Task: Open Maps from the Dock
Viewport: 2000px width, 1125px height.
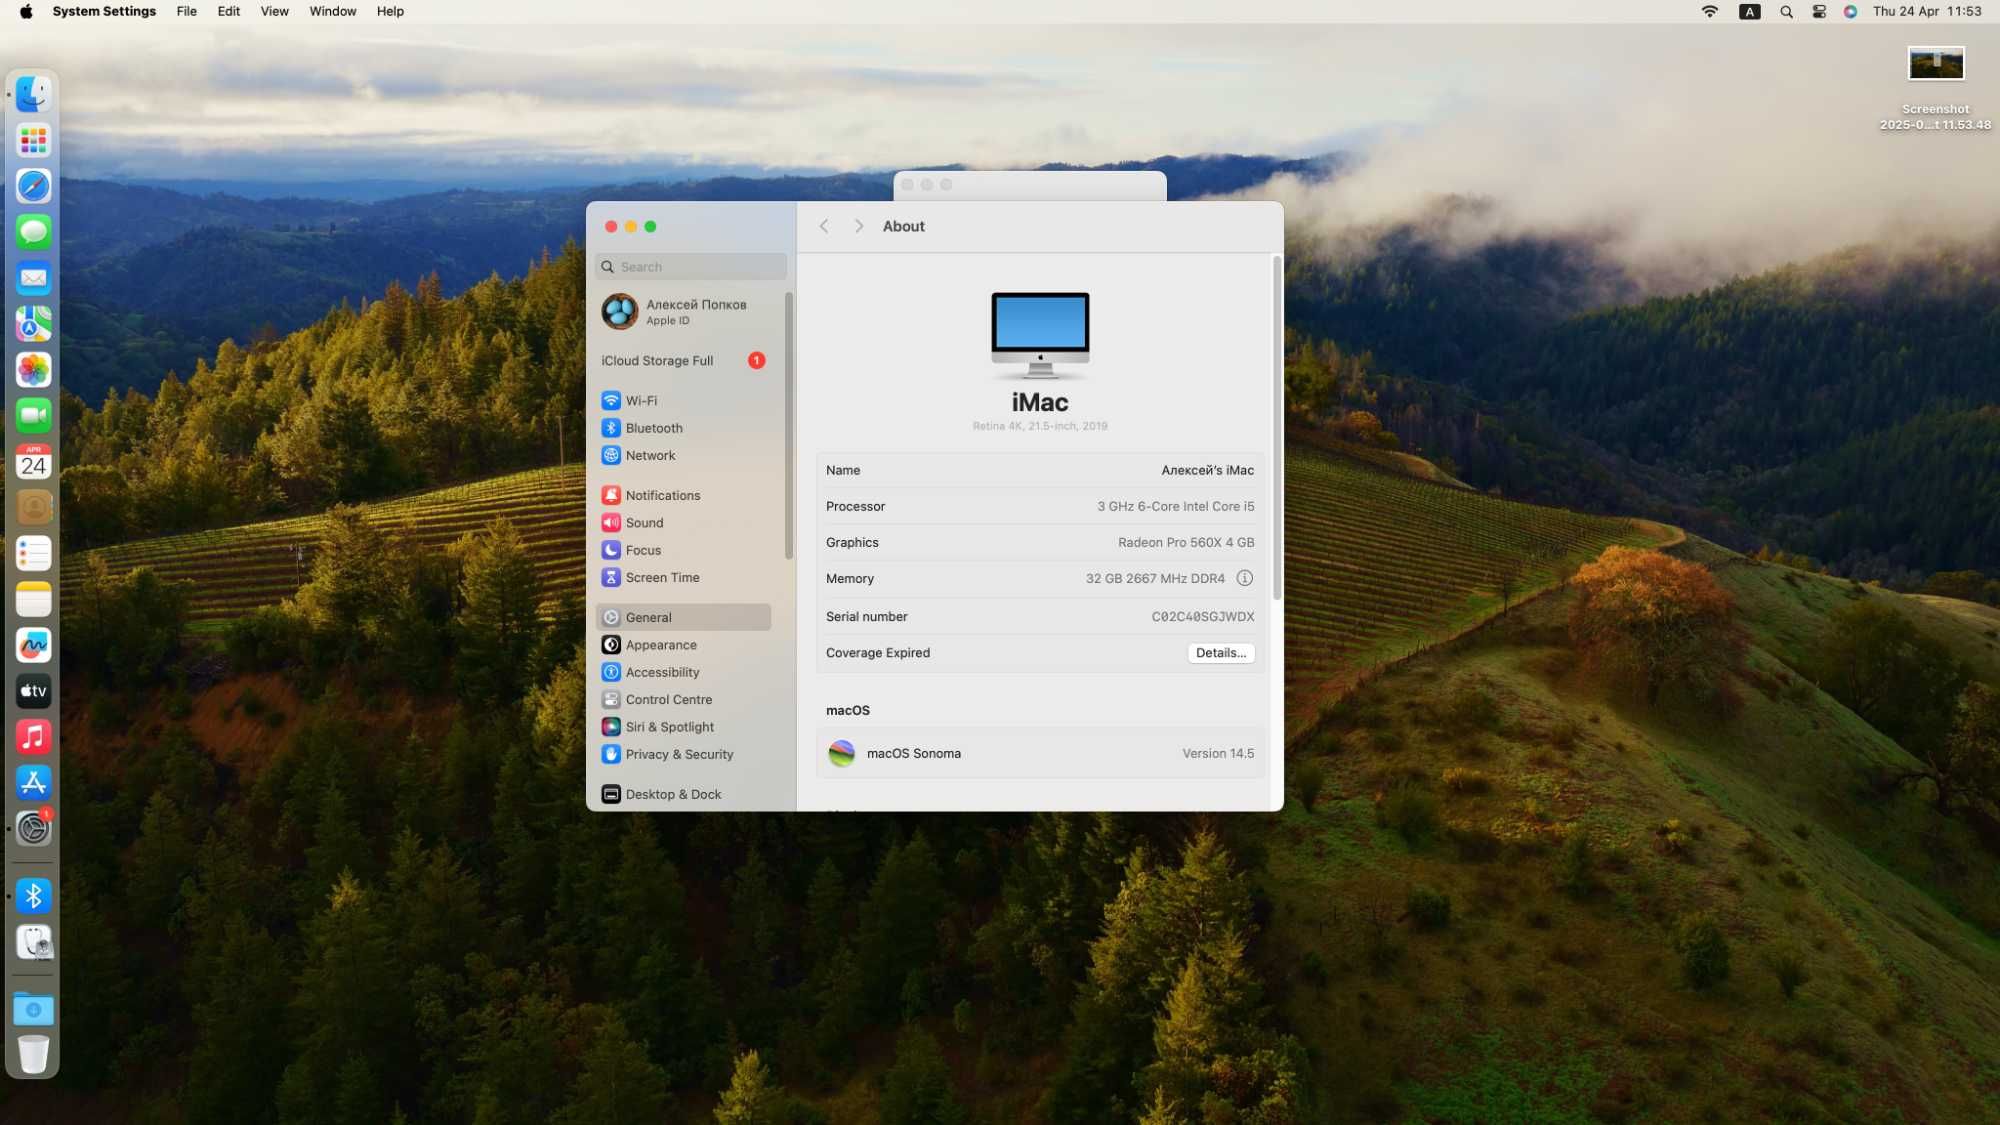Action: 33,325
